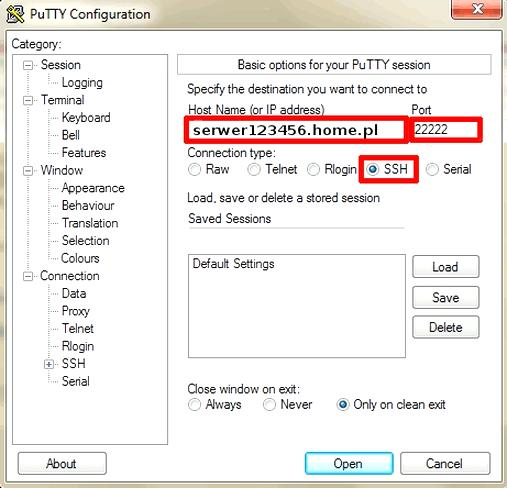Open the Rlogin category in the tree
The width and height of the screenshot is (507, 488).
(78, 346)
